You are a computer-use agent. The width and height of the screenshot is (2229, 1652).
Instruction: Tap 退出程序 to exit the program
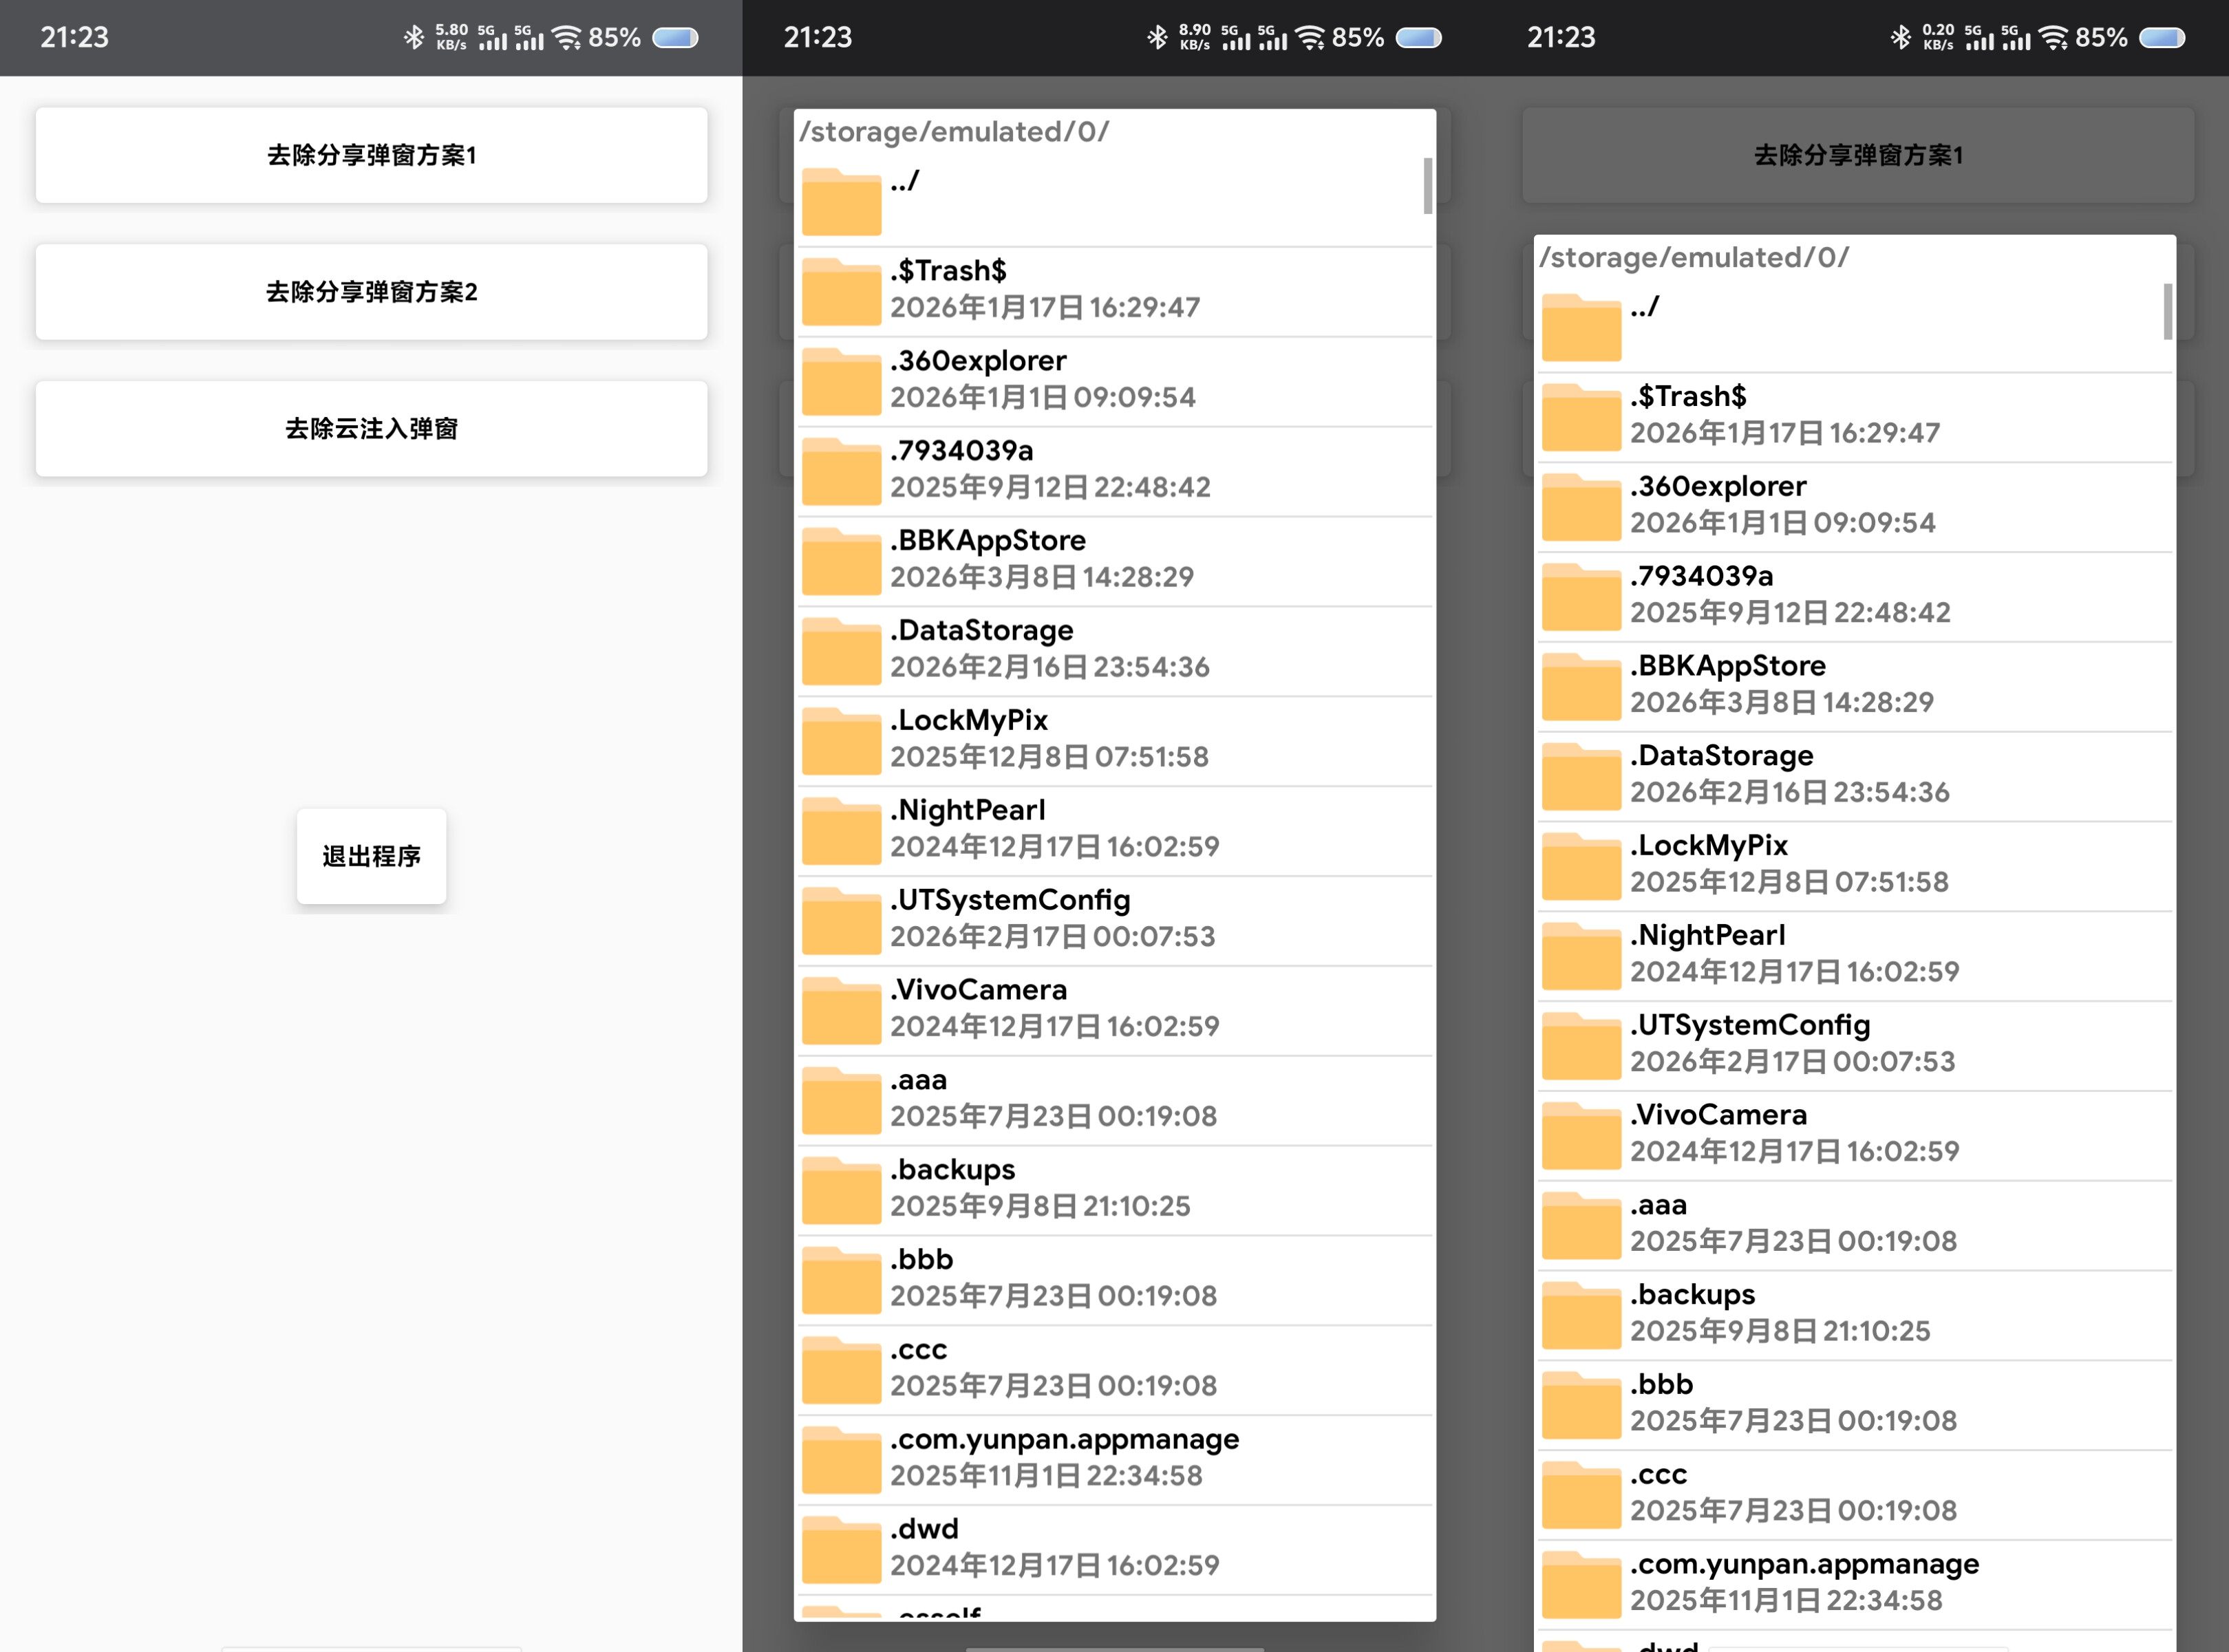[371, 857]
